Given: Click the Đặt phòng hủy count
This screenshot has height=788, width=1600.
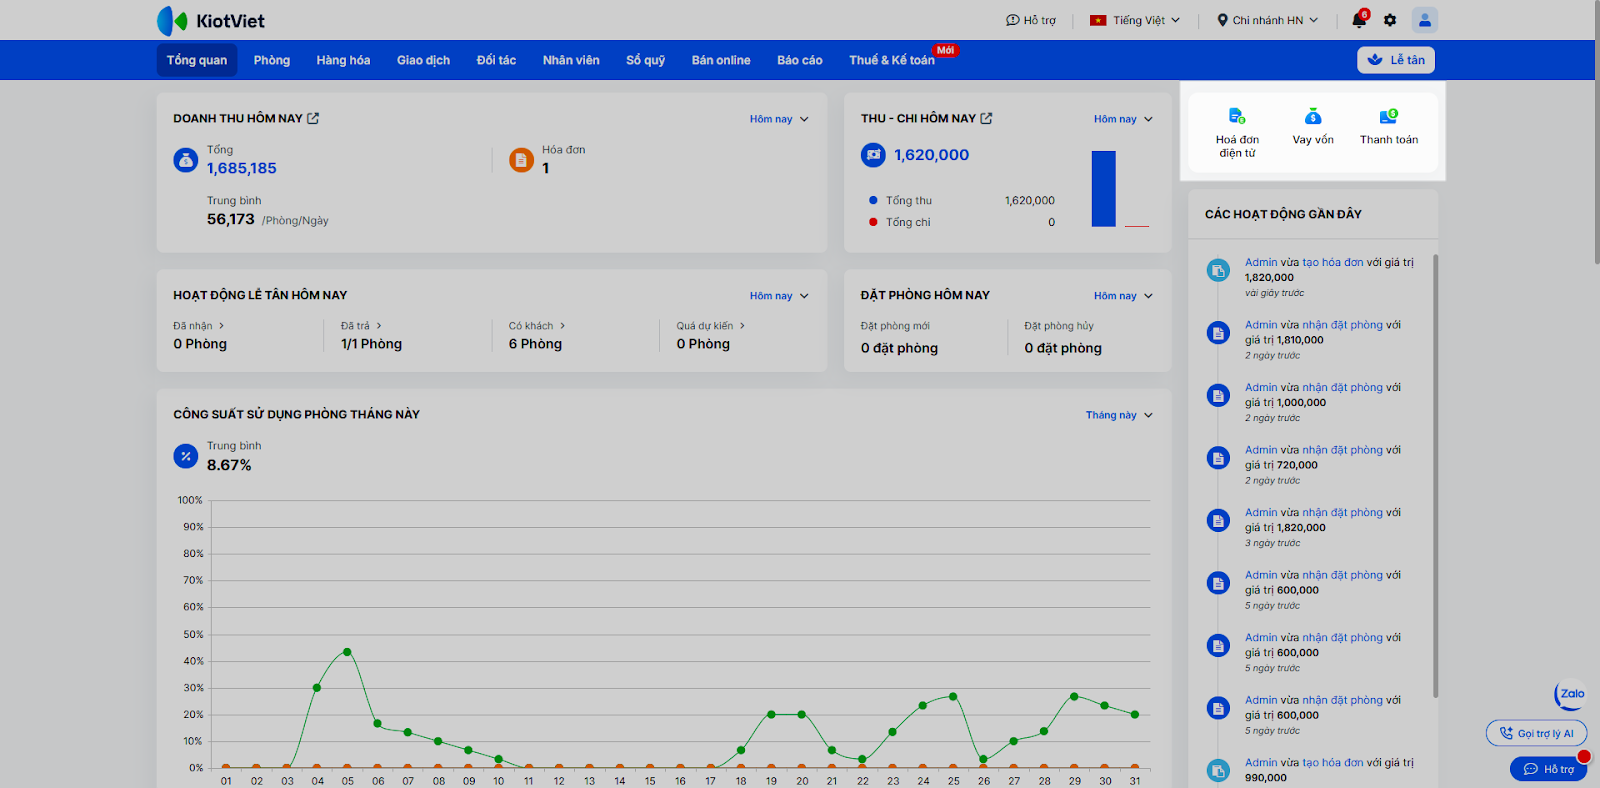Looking at the screenshot, I should pos(1063,348).
